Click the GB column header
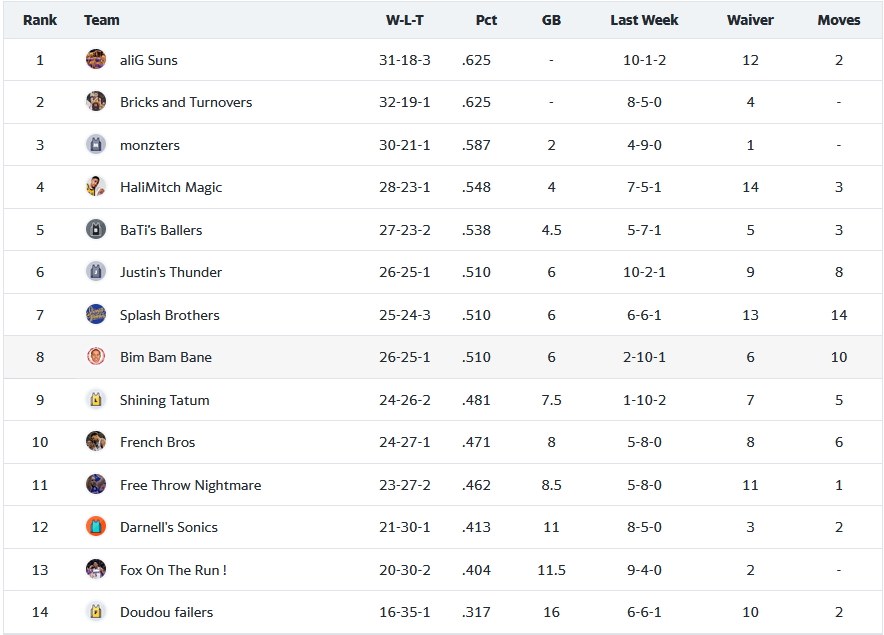 tap(551, 20)
